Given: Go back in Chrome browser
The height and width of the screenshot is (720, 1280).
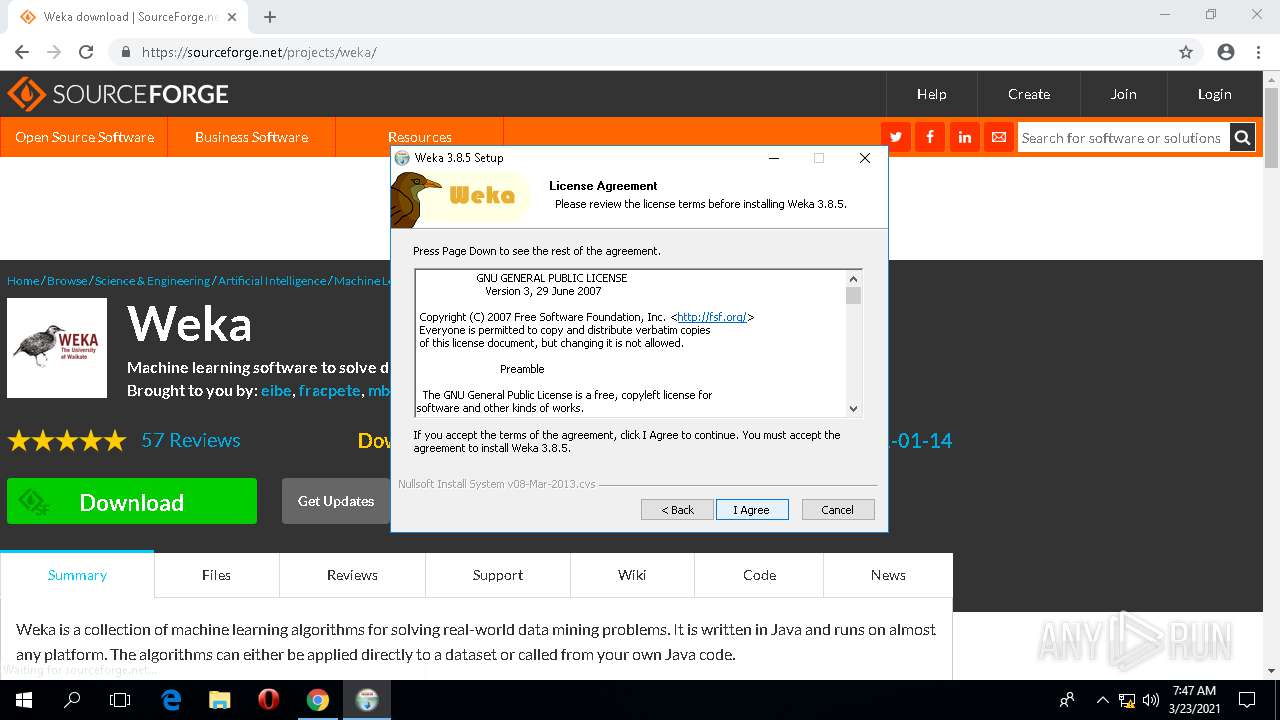Looking at the screenshot, I should (x=22, y=52).
